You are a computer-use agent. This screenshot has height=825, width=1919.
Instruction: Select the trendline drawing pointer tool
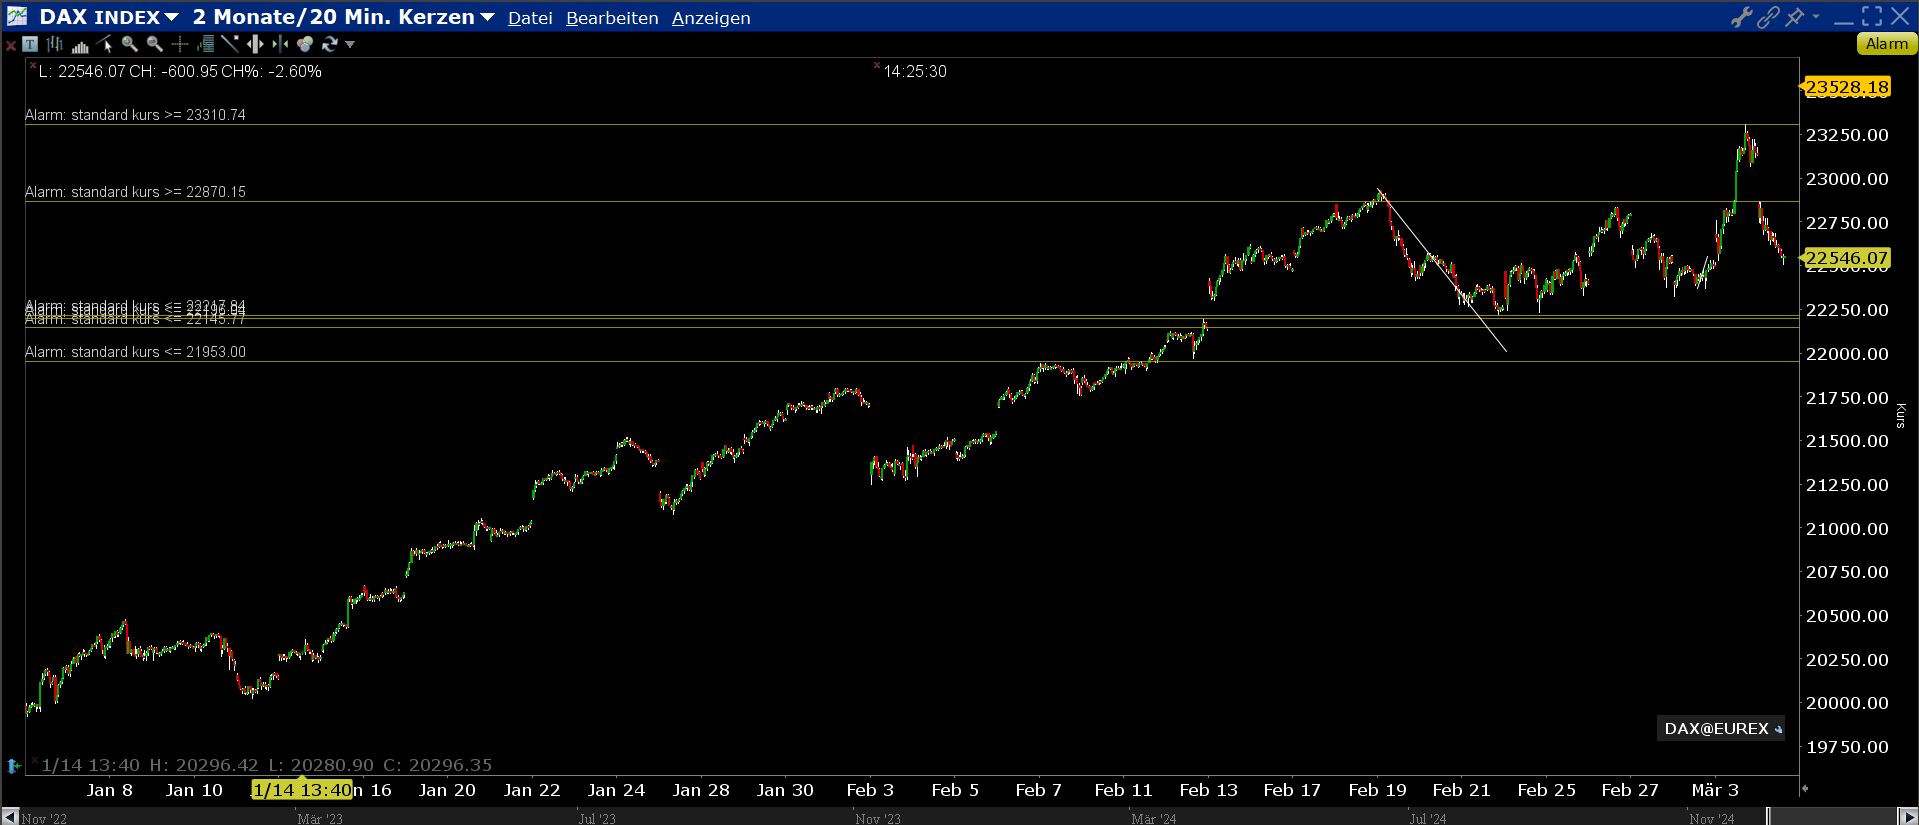[x=105, y=44]
